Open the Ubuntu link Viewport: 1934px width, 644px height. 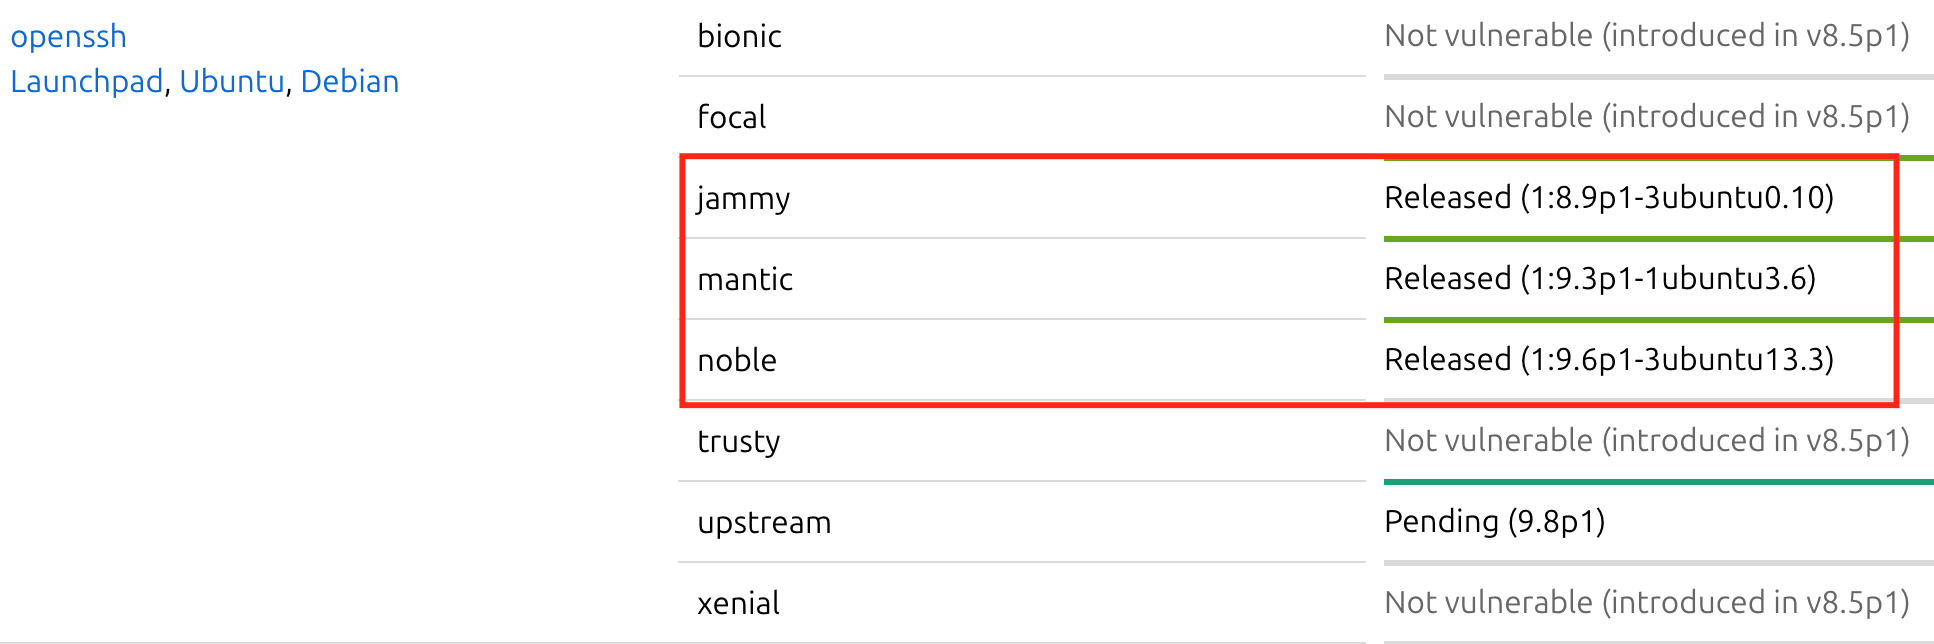(232, 82)
